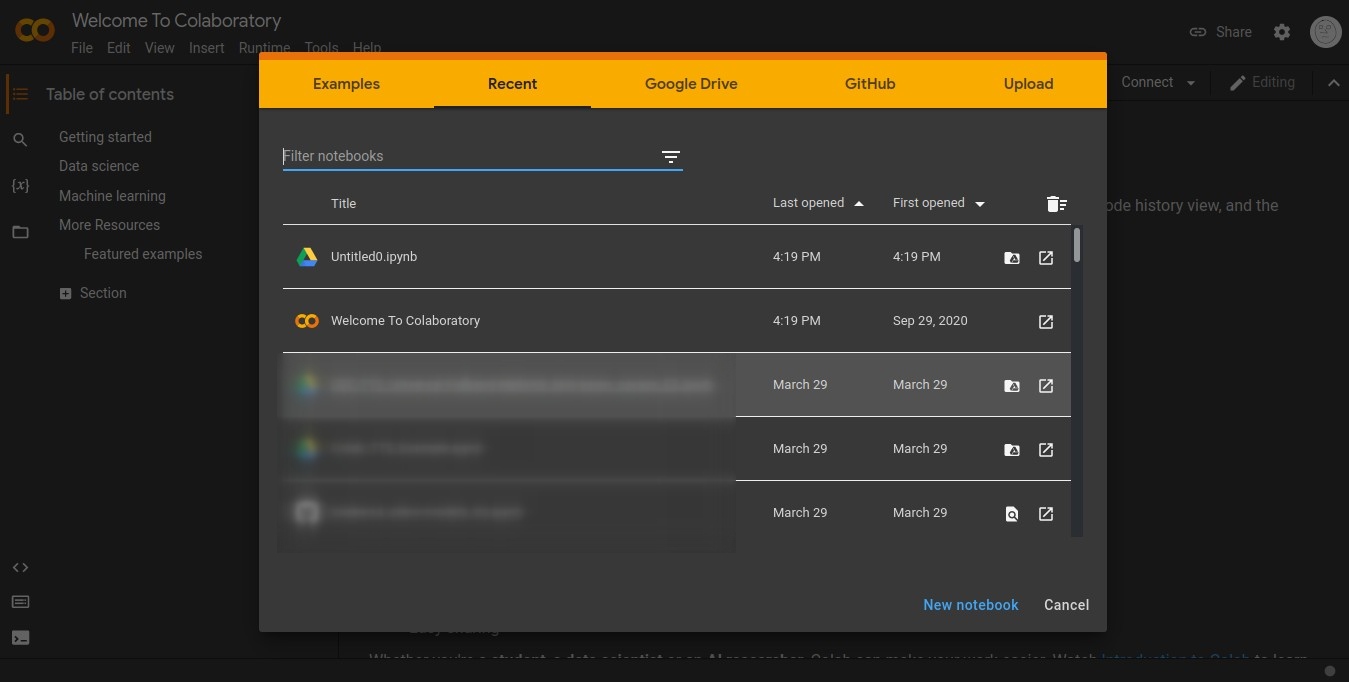
Task: Open the Connect dropdown arrow
Action: 1191,83
